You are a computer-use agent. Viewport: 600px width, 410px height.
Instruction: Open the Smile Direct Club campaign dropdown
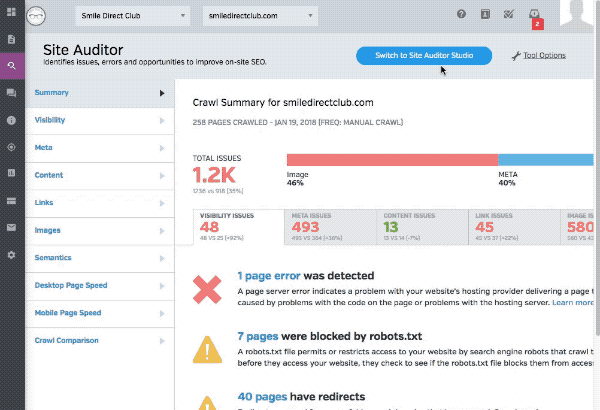(x=133, y=16)
